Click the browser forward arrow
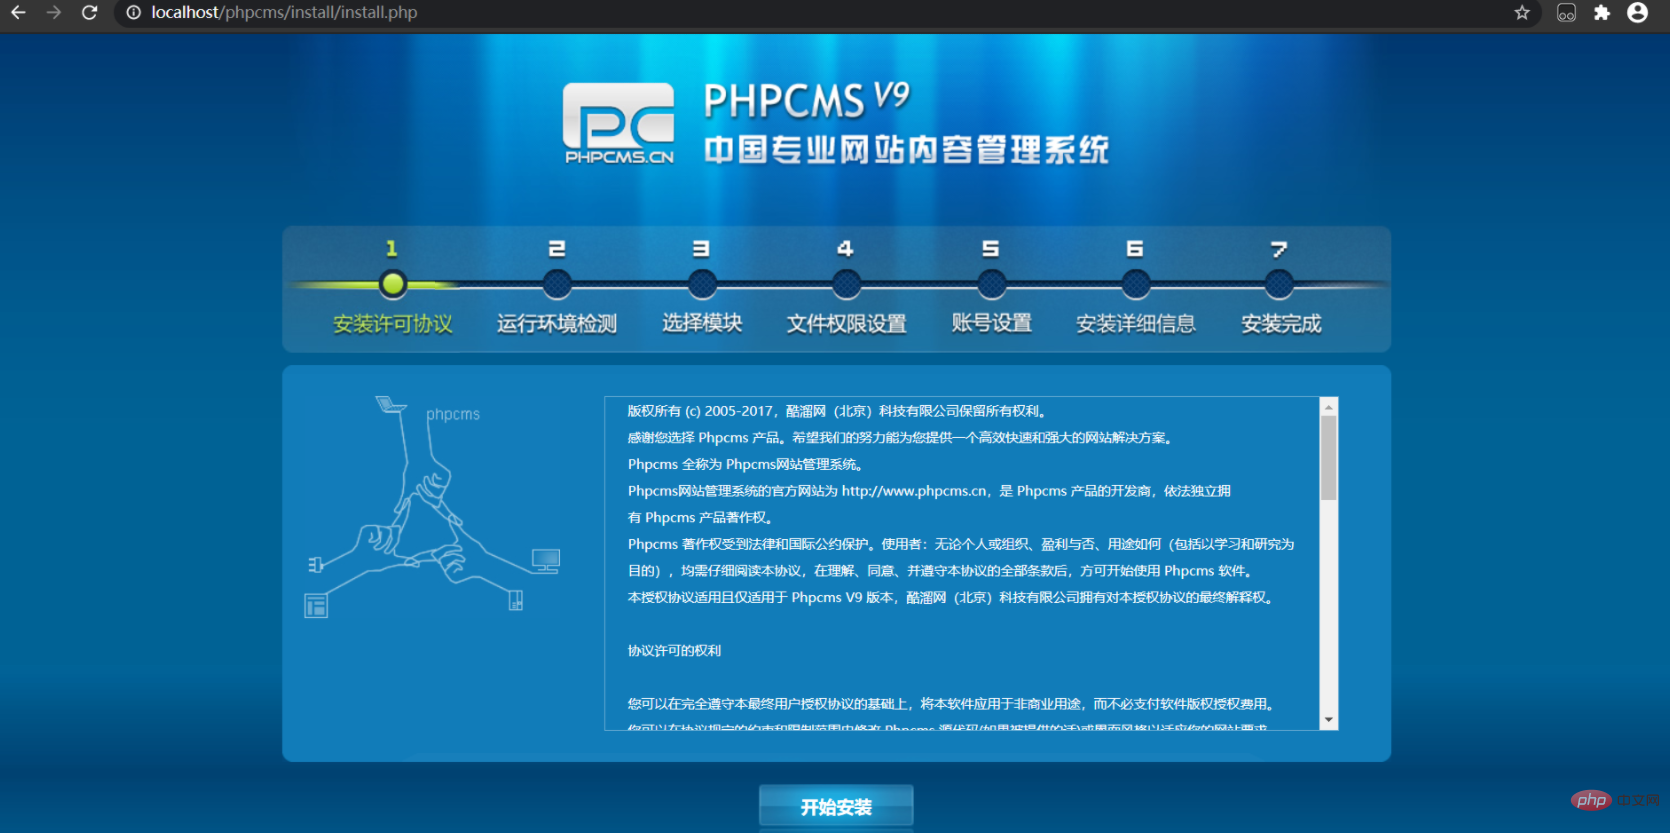The image size is (1670, 833). coord(54,13)
